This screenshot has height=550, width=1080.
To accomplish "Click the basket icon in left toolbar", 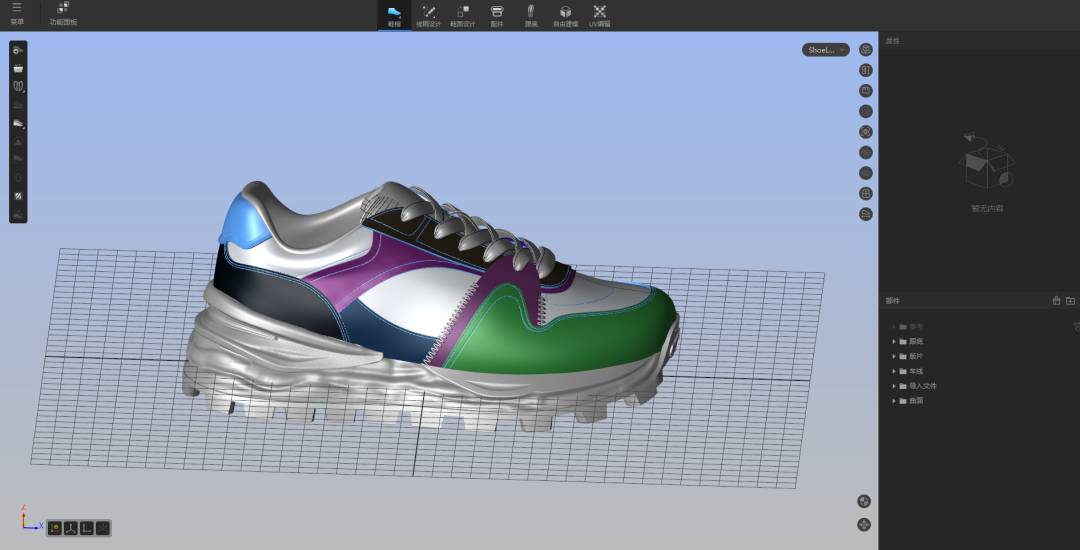I will (18, 68).
